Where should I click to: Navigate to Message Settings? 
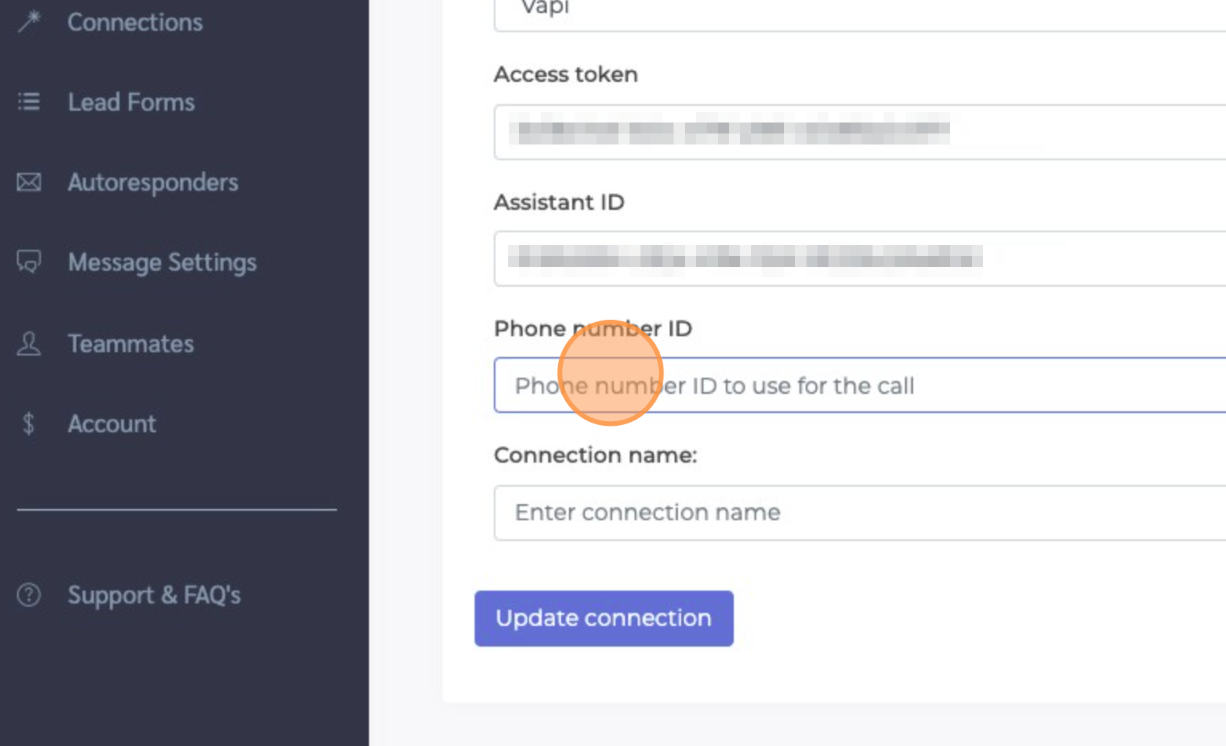tap(162, 262)
